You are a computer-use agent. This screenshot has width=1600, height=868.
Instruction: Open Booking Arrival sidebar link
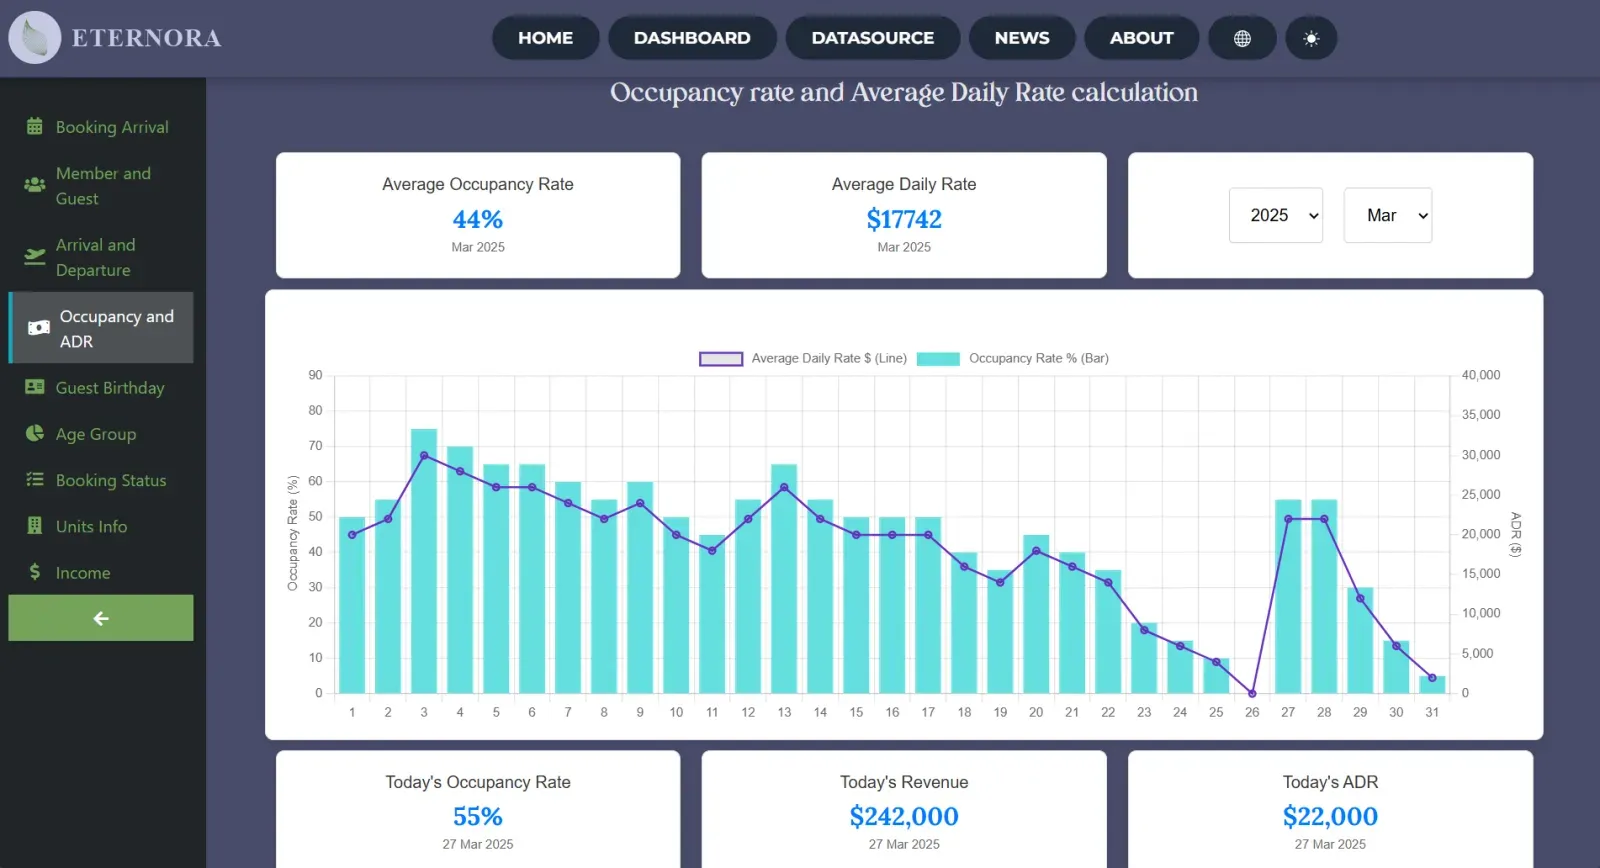(101, 127)
